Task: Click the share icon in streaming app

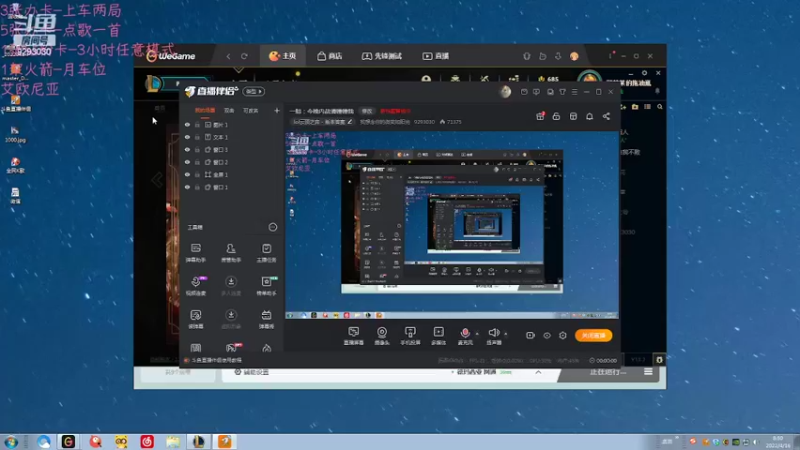Action: click(x=606, y=116)
